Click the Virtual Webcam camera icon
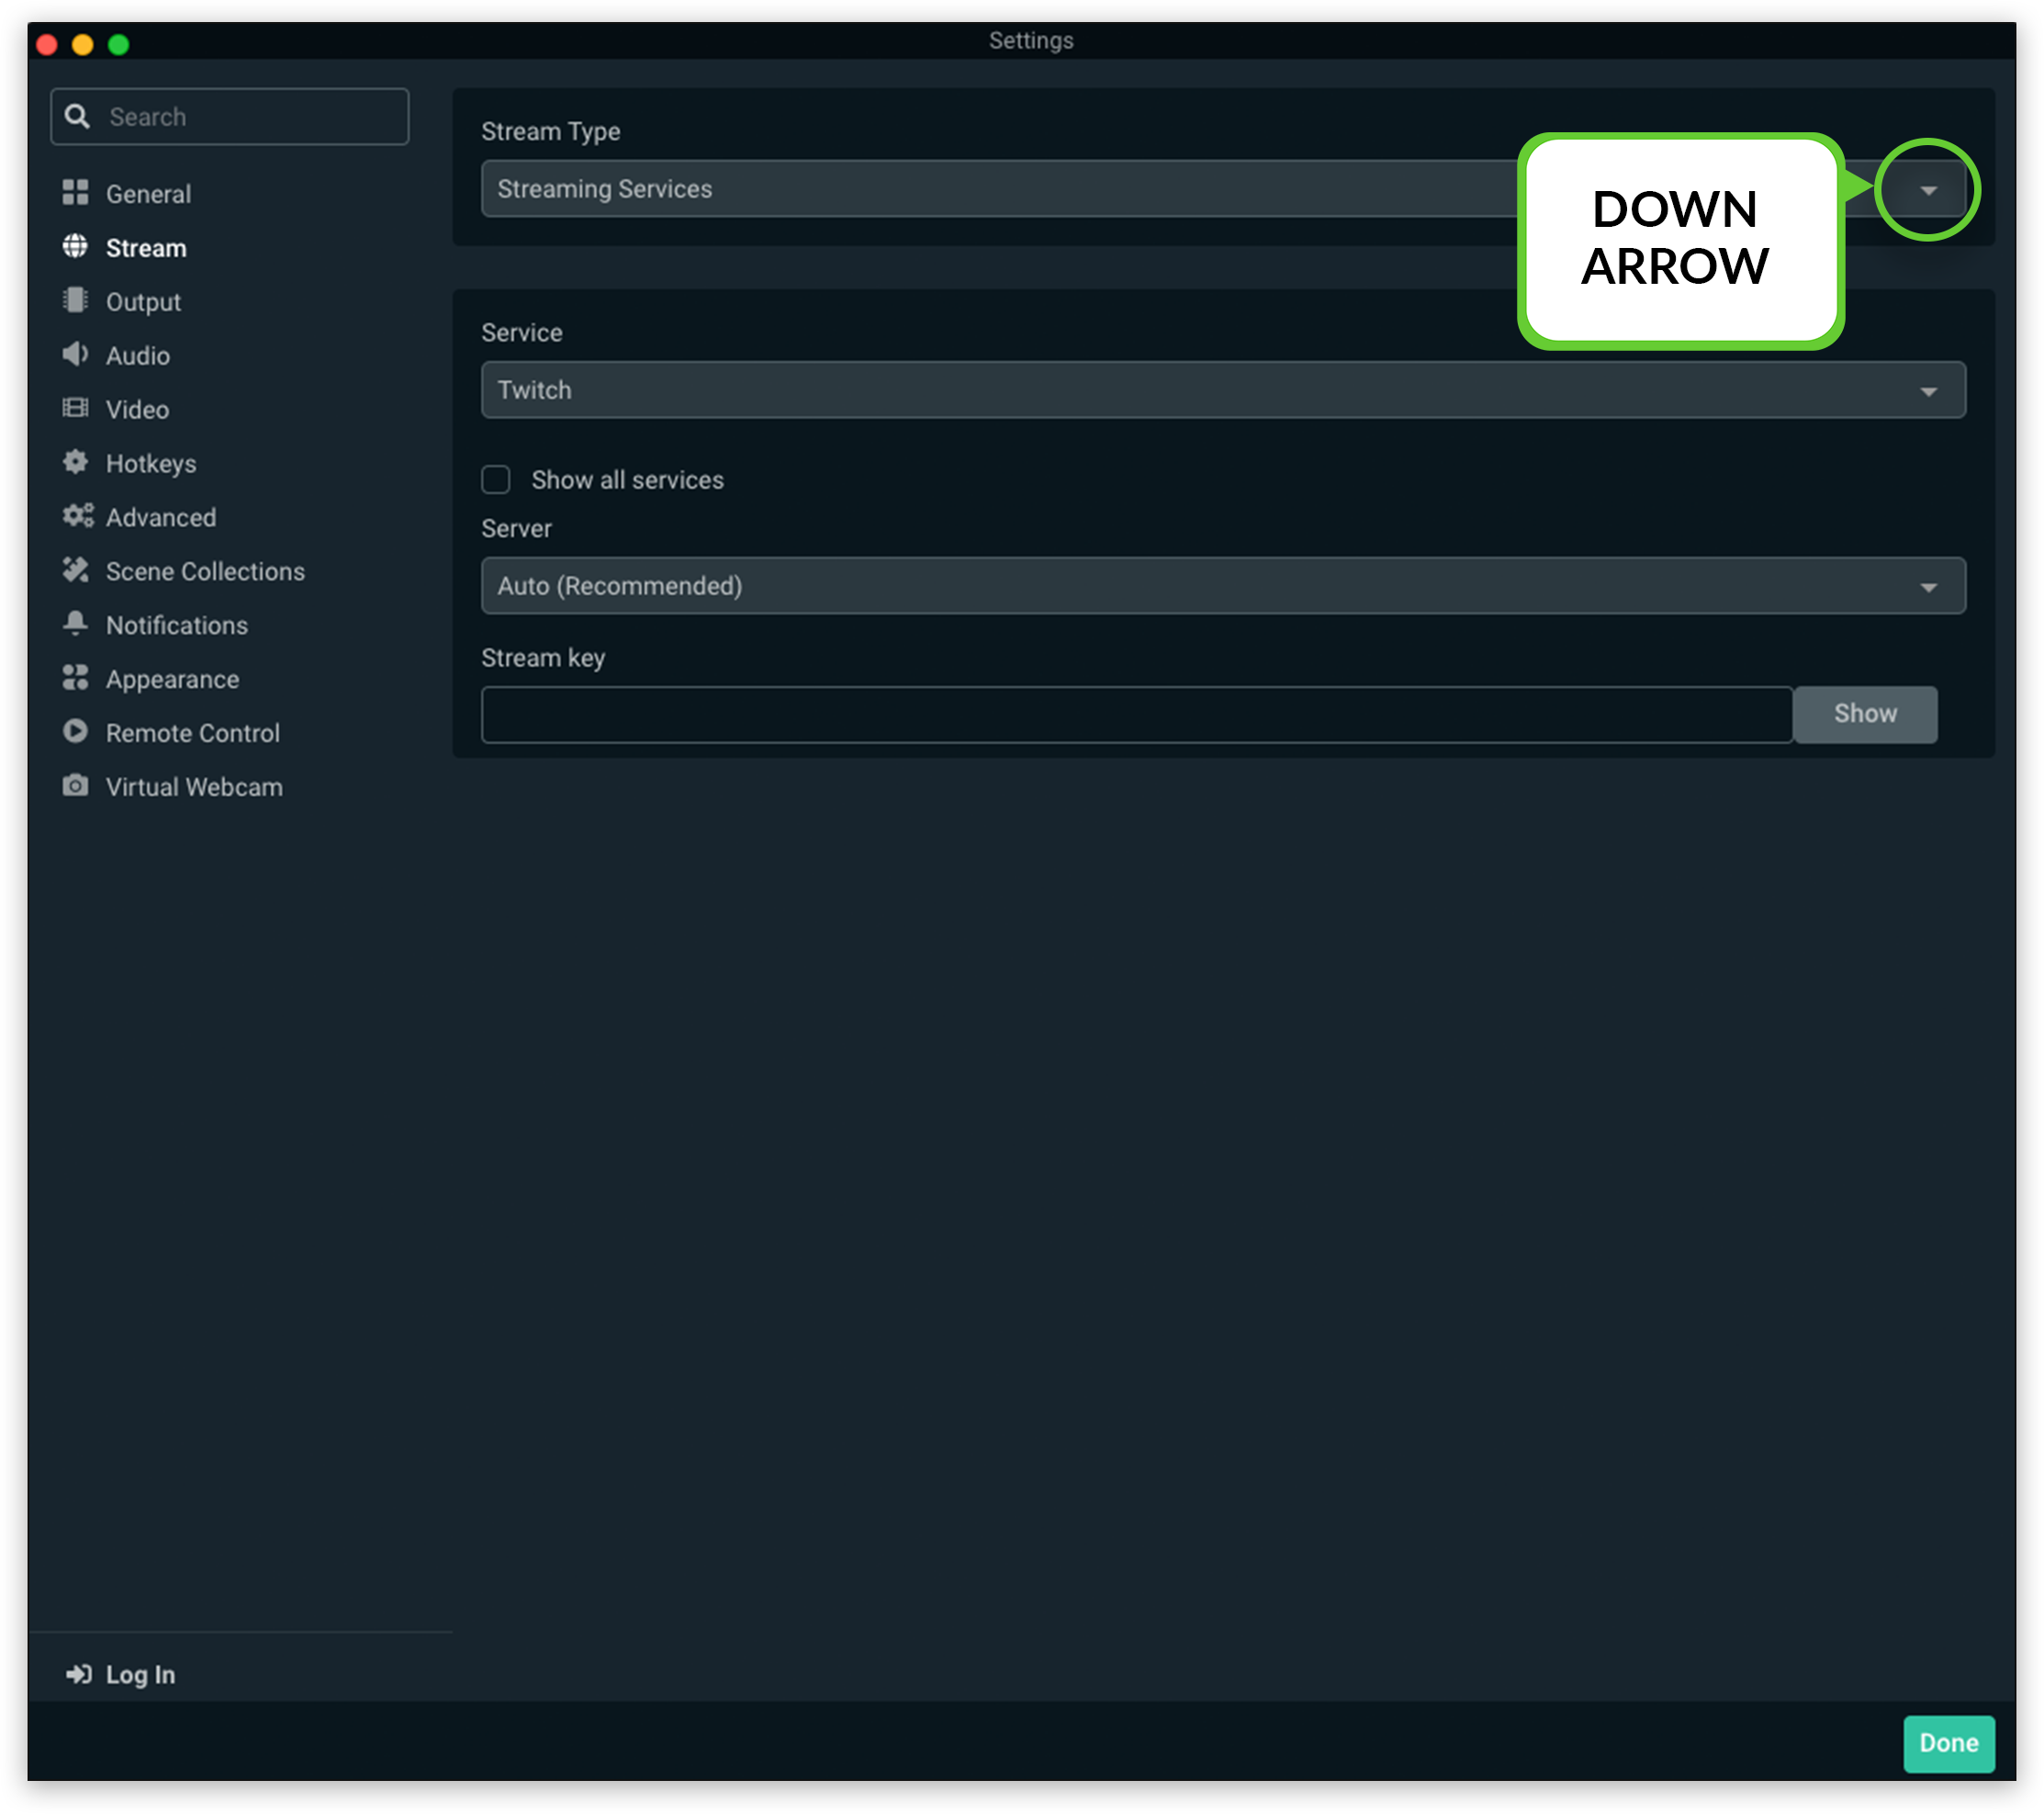2044x1814 pixels. coord(75,786)
